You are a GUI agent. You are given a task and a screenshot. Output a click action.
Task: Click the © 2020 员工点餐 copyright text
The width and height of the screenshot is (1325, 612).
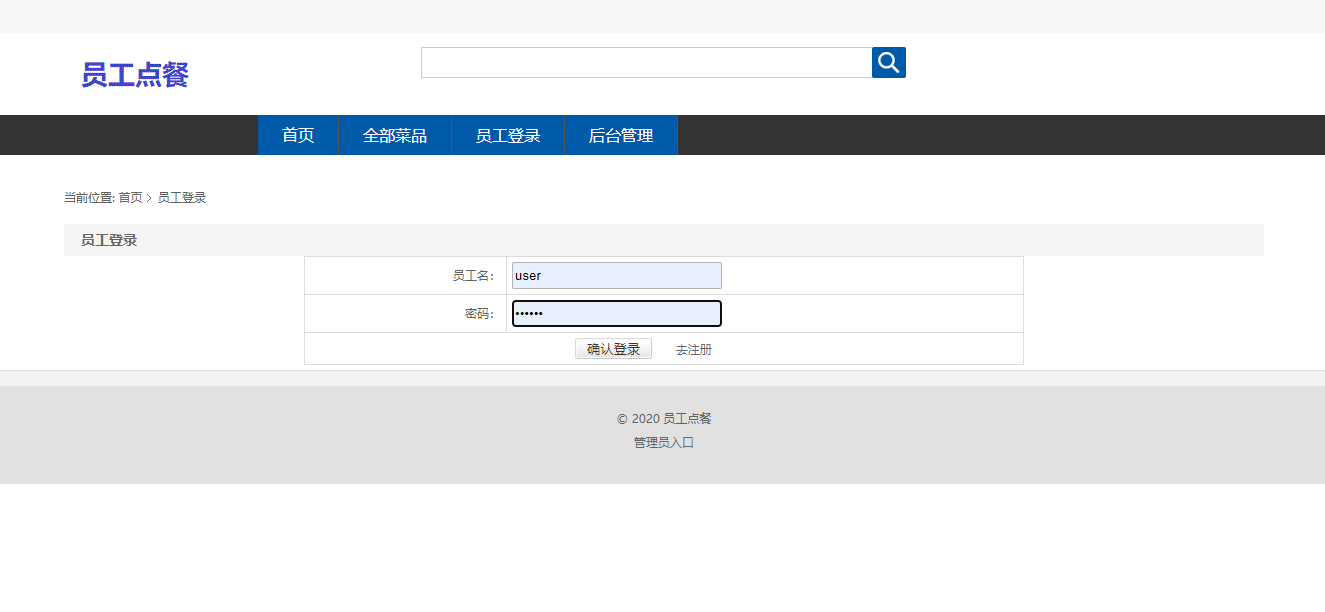[662, 418]
